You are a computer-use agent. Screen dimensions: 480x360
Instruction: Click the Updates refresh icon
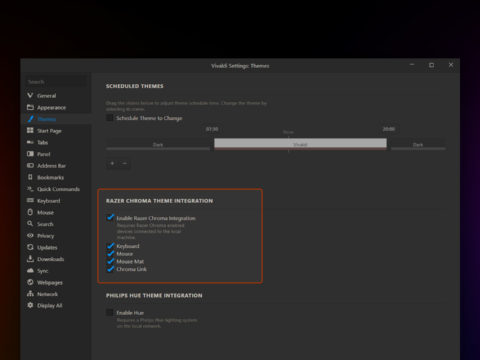30,247
